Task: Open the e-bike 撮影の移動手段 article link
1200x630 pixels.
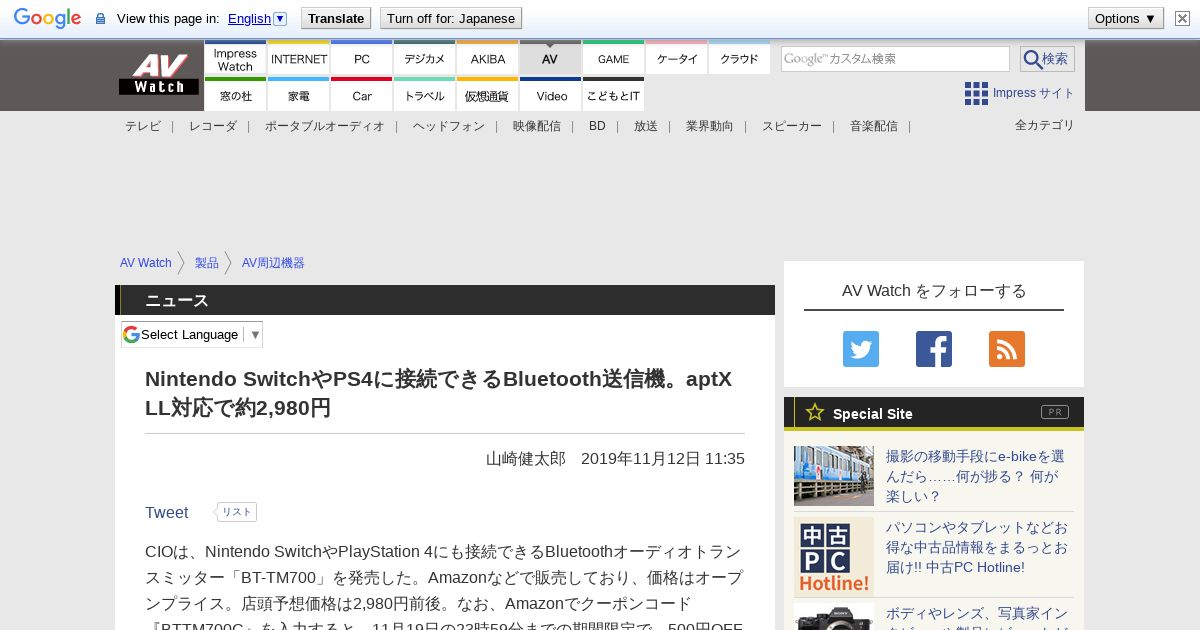Action: click(x=975, y=476)
